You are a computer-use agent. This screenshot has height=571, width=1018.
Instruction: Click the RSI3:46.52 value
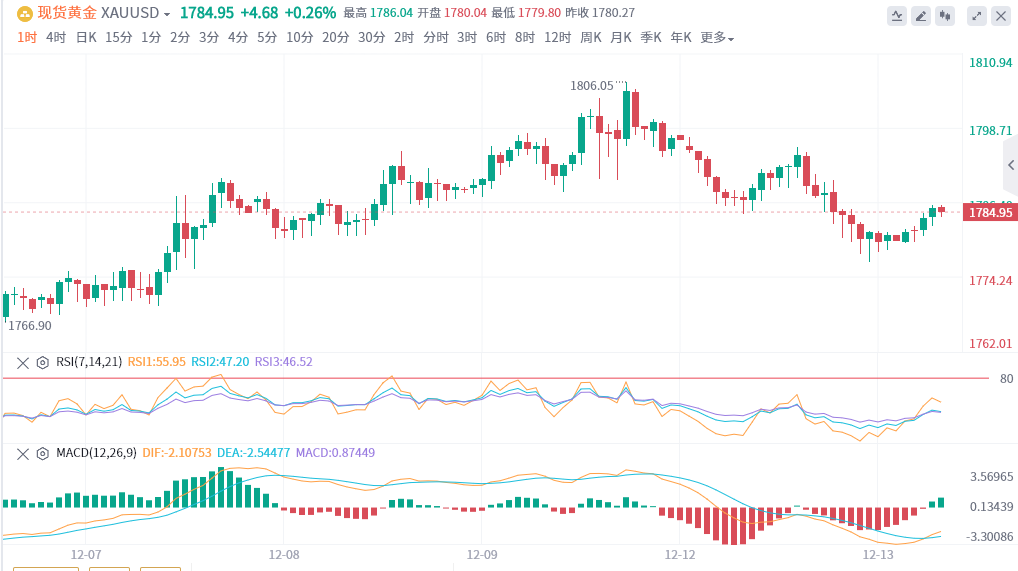click(284, 362)
